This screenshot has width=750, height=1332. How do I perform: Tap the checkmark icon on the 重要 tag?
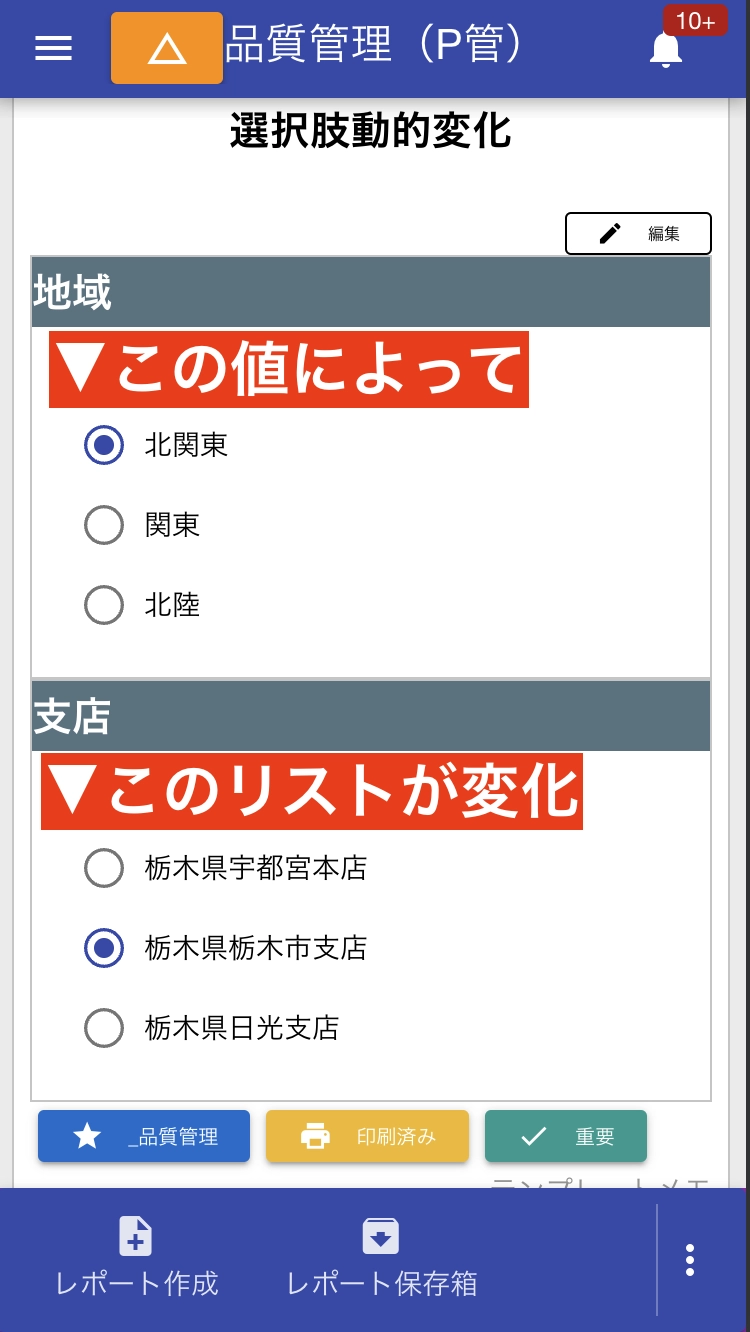tap(530, 1136)
